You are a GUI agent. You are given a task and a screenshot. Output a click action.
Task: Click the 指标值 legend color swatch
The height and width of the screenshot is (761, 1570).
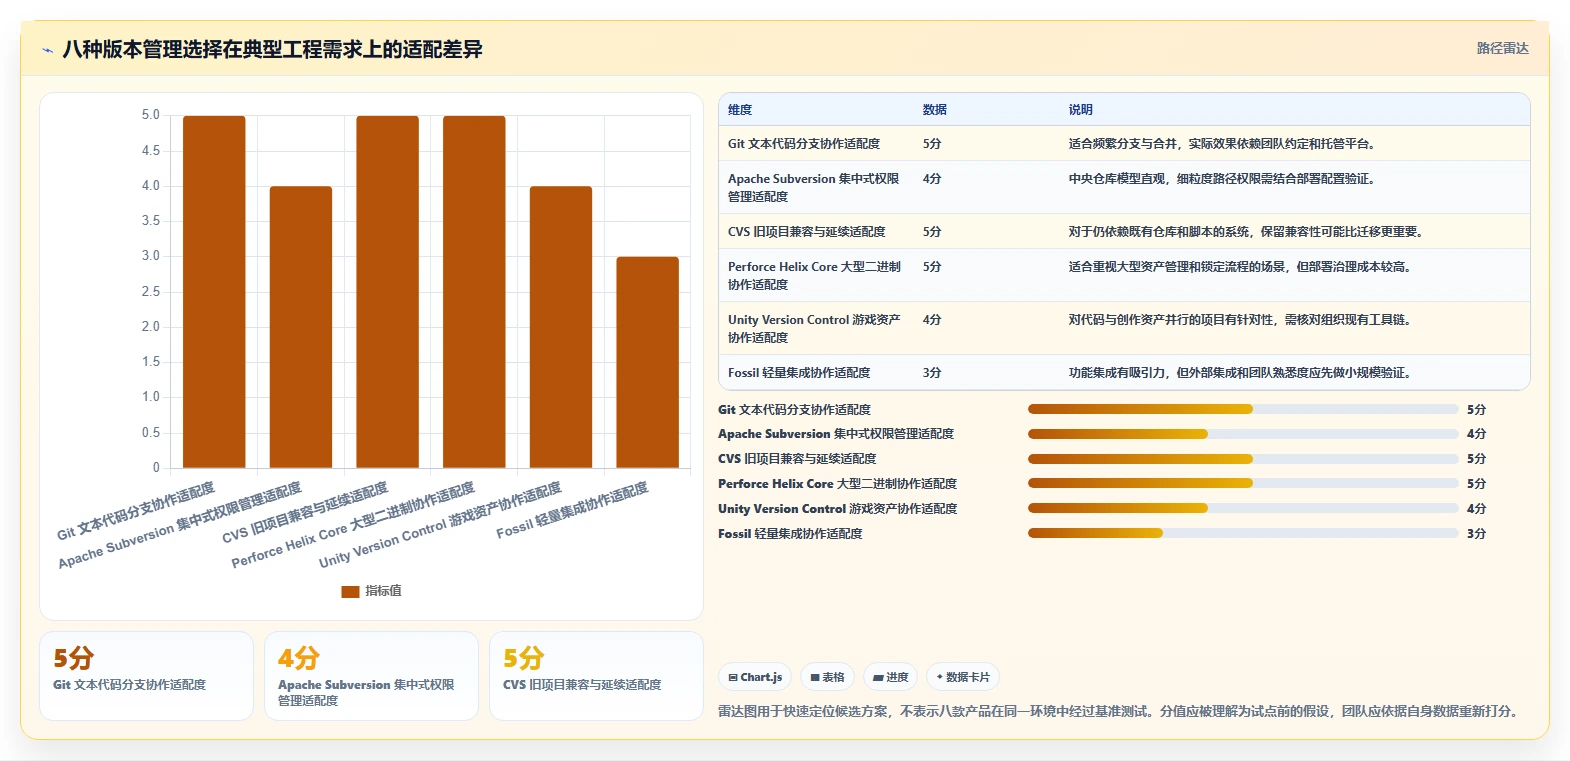coord(350,591)
